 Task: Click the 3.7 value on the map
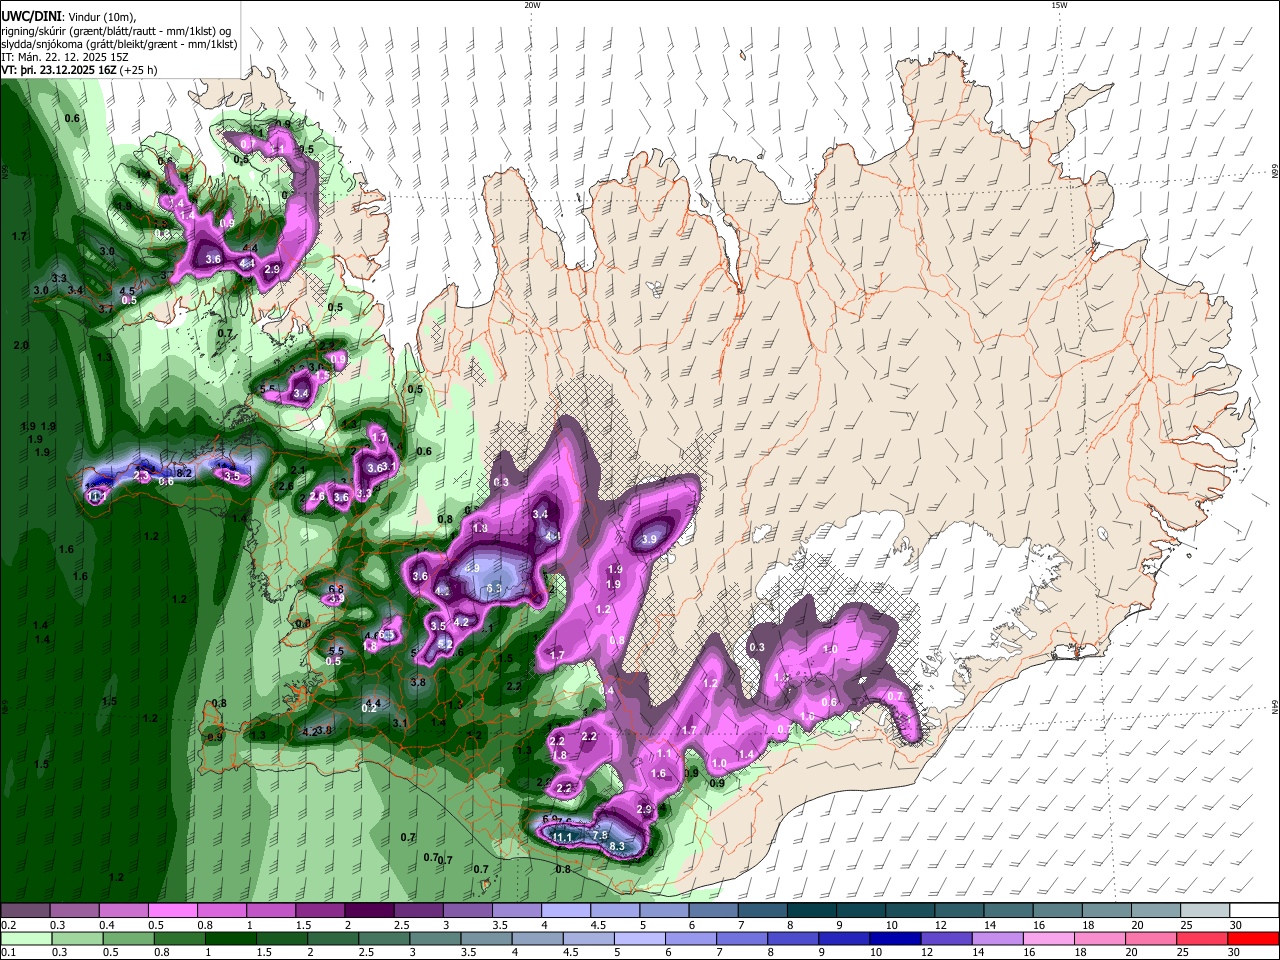[106, 309]
